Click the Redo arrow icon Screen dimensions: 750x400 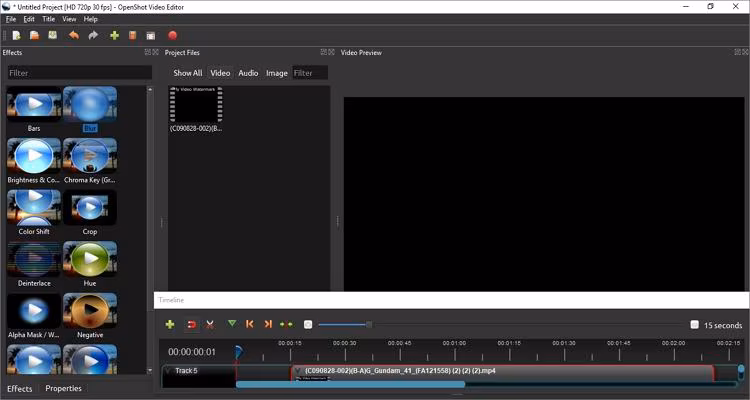[x=93, y=35]
